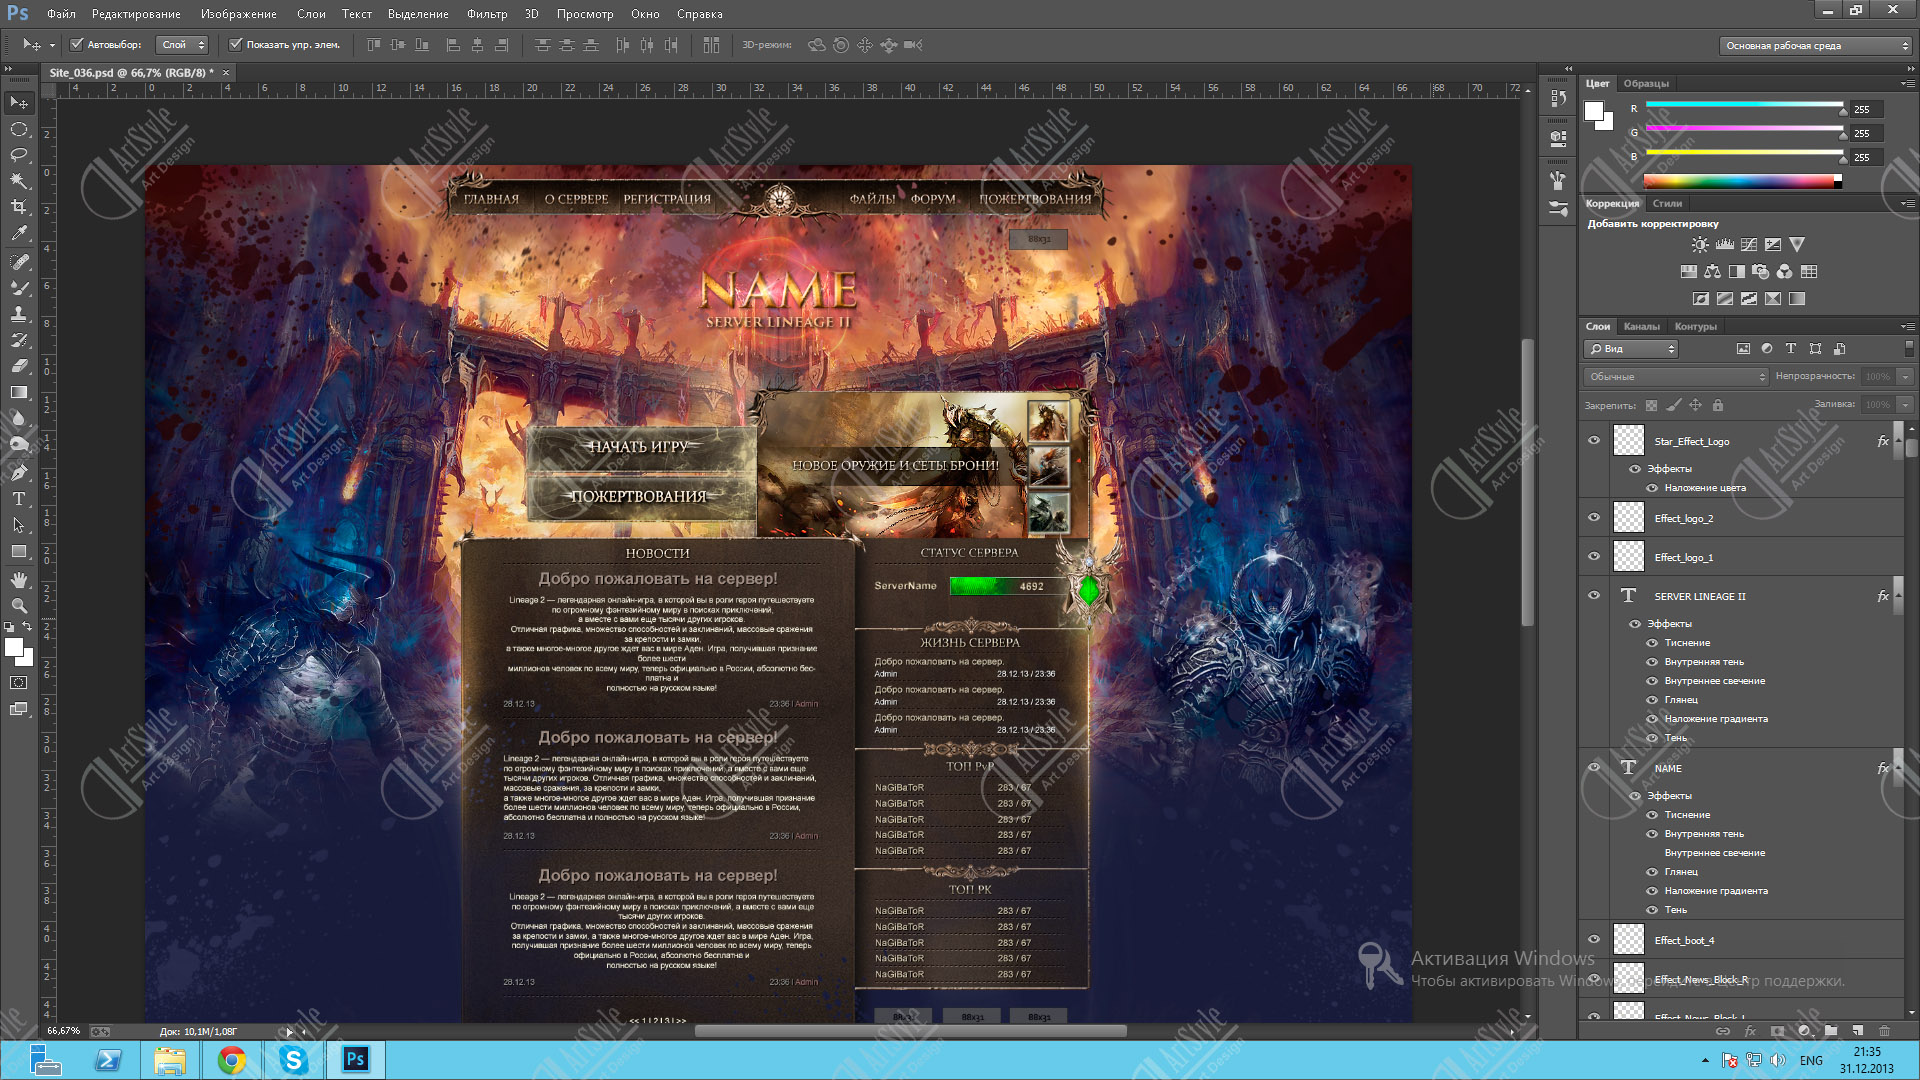1920x1080 pixels.
Task: Open the Opacity value dropdown arrow
Action: click(x=1906, y=377)
